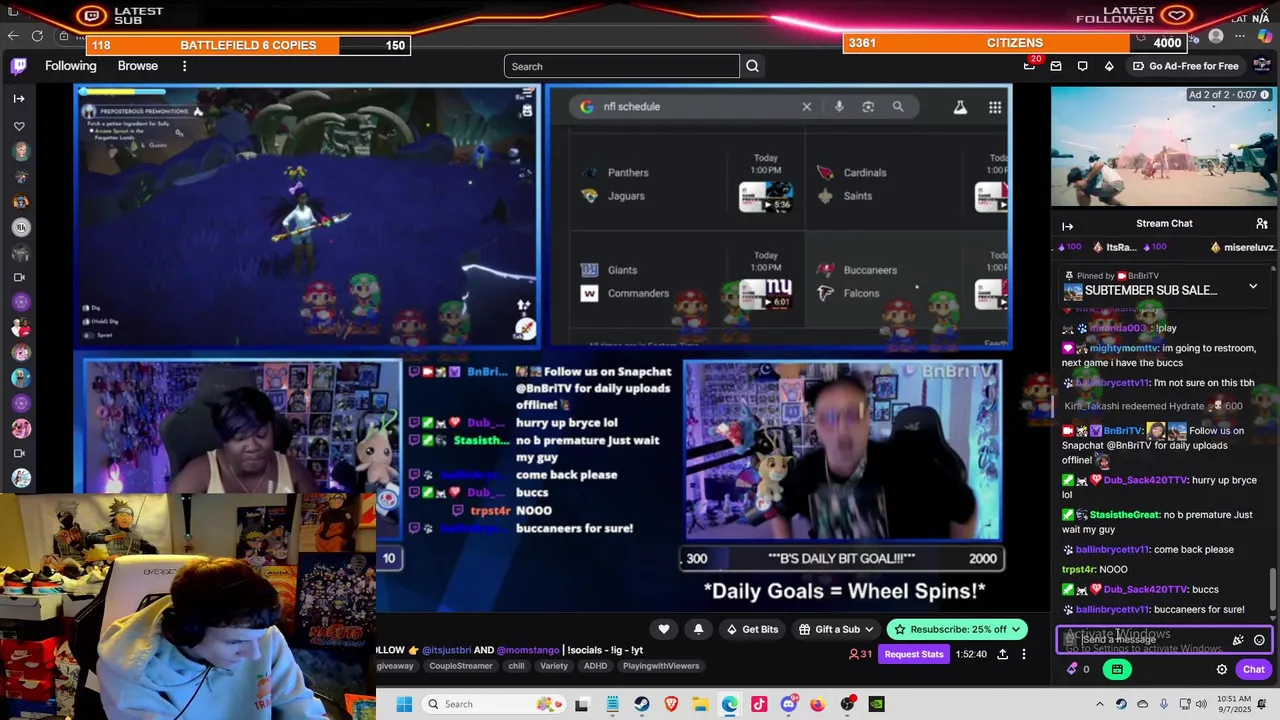Screen dimensions: 1280x720
Task: Open Steam from the taskbar
Action: [x=641, y=704]
